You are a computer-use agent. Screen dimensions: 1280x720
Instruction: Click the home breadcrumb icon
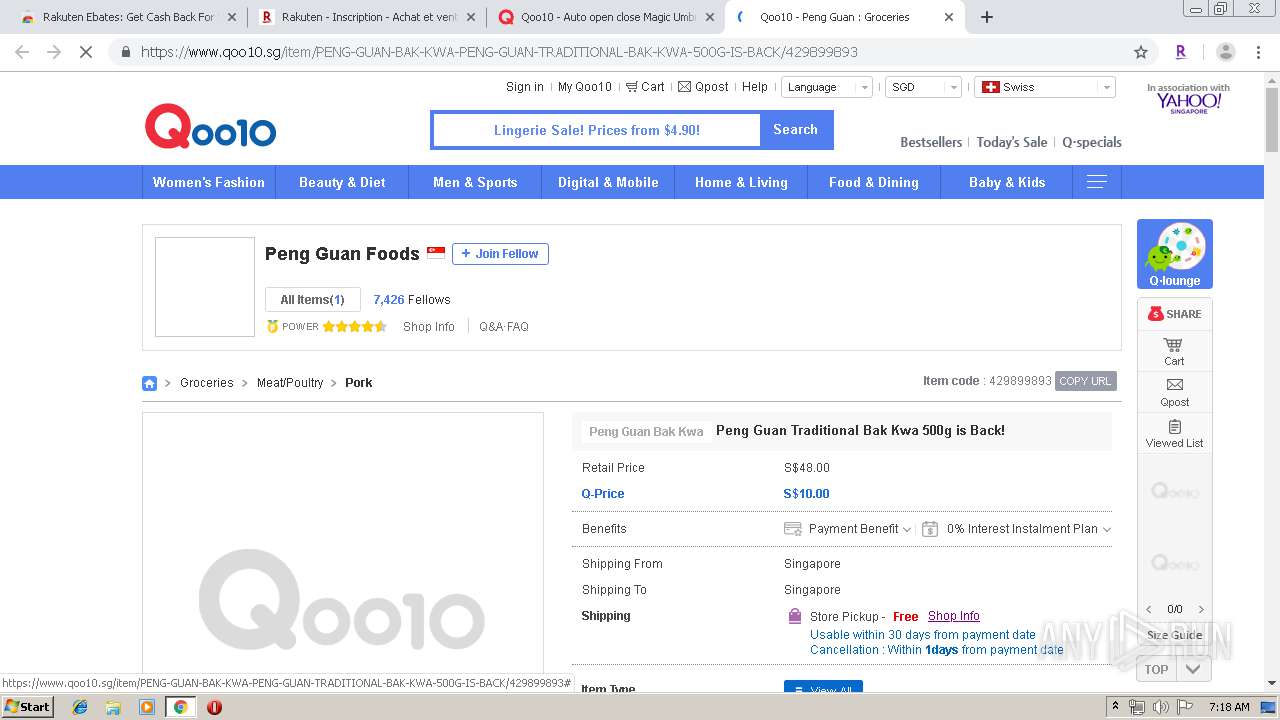click(x=149, y=383)
